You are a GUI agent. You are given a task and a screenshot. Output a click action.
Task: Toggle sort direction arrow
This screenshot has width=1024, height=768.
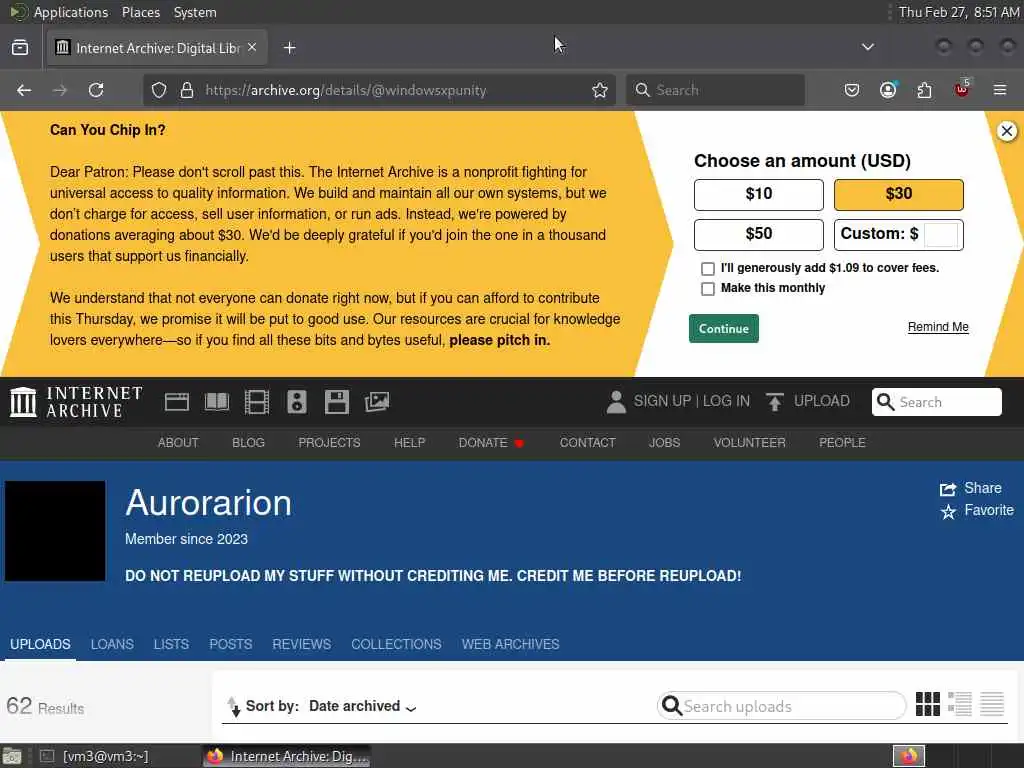click(233, 707)
